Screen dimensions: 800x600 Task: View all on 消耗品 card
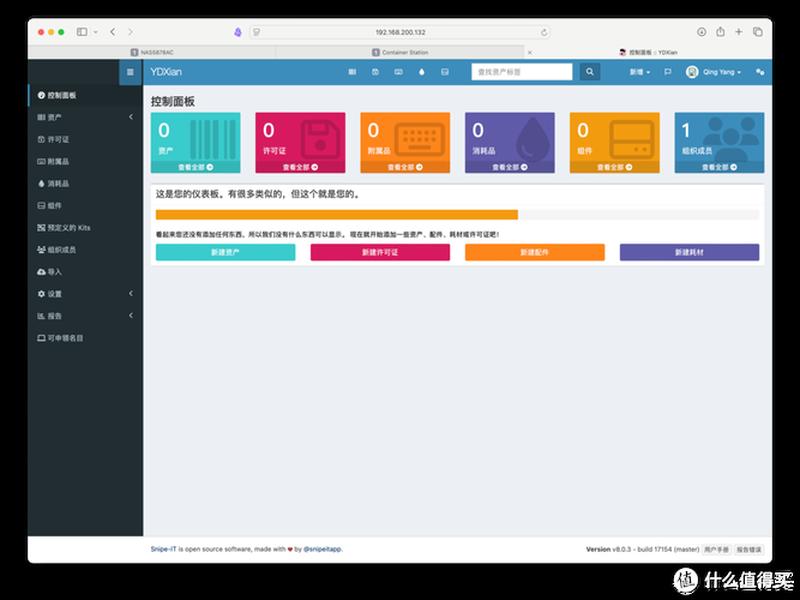510,167
